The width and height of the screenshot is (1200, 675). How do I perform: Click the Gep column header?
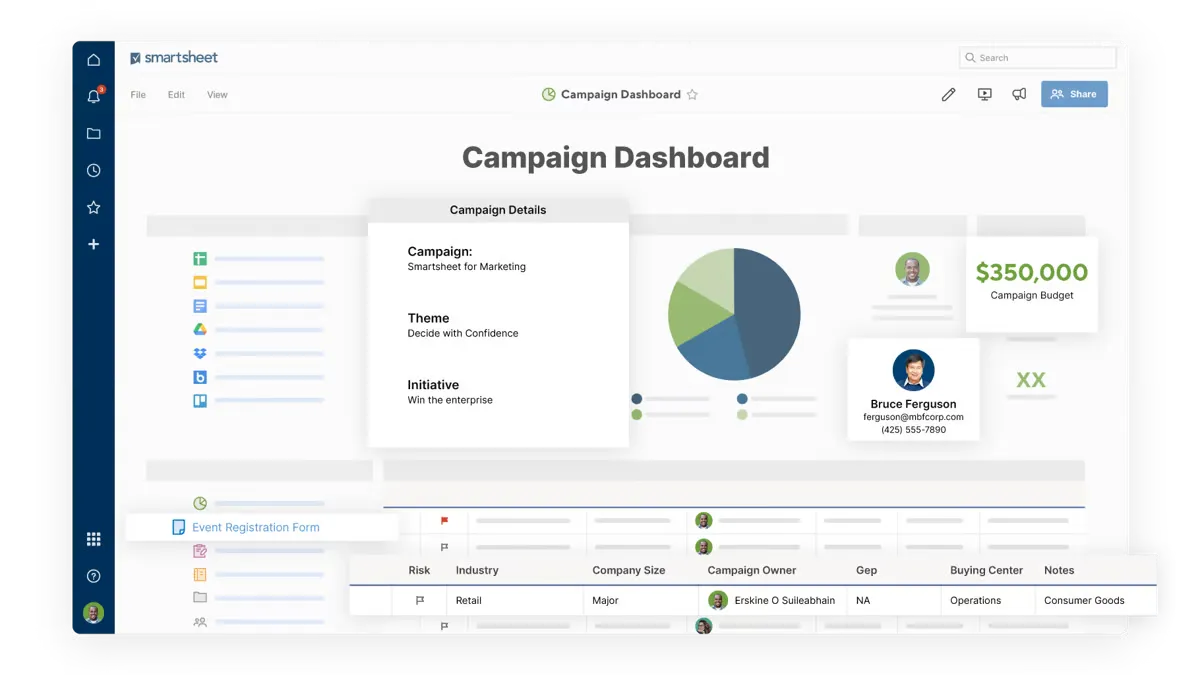(x=867, y=570)
